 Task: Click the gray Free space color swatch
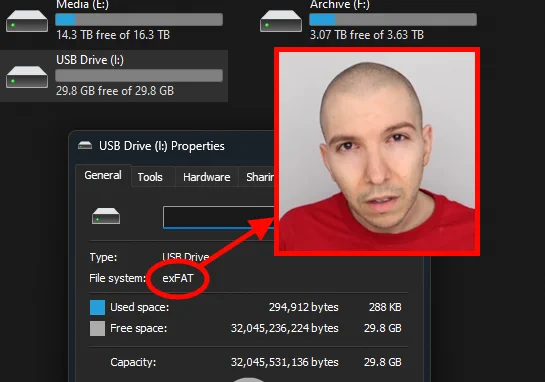(97, 328)
